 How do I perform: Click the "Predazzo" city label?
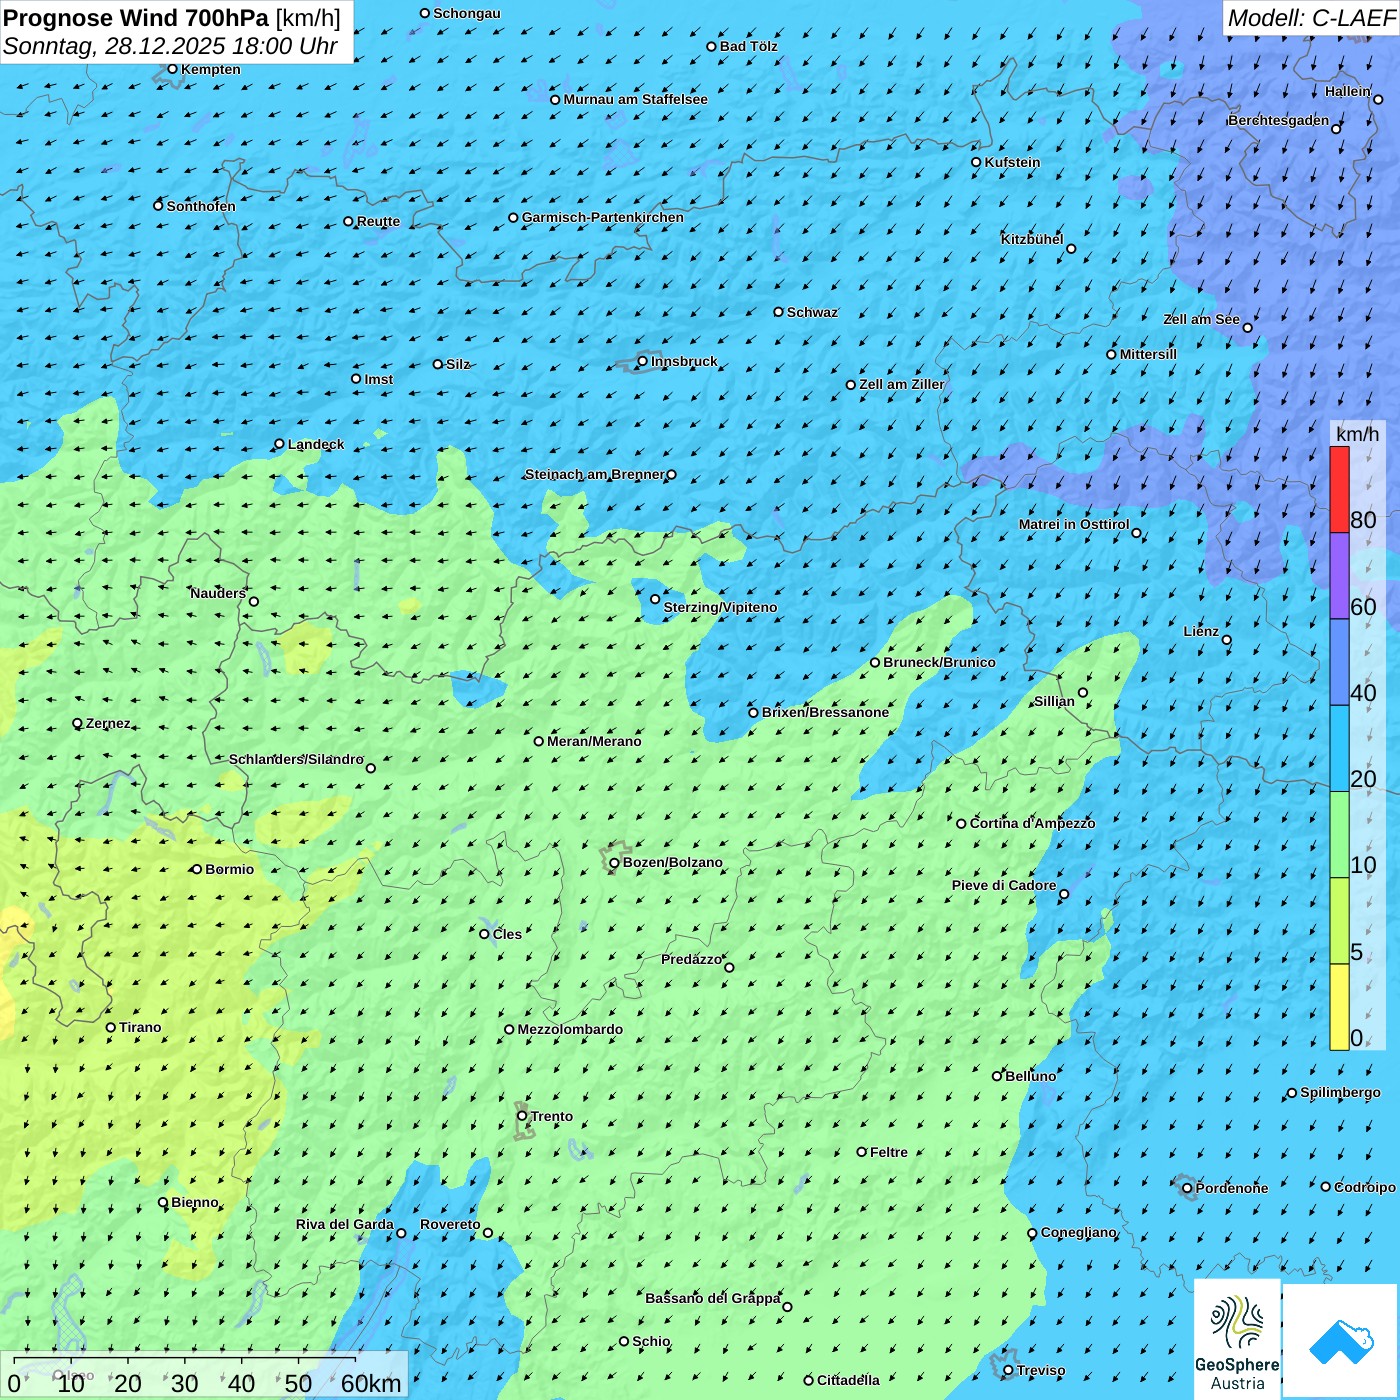(691, 959)
